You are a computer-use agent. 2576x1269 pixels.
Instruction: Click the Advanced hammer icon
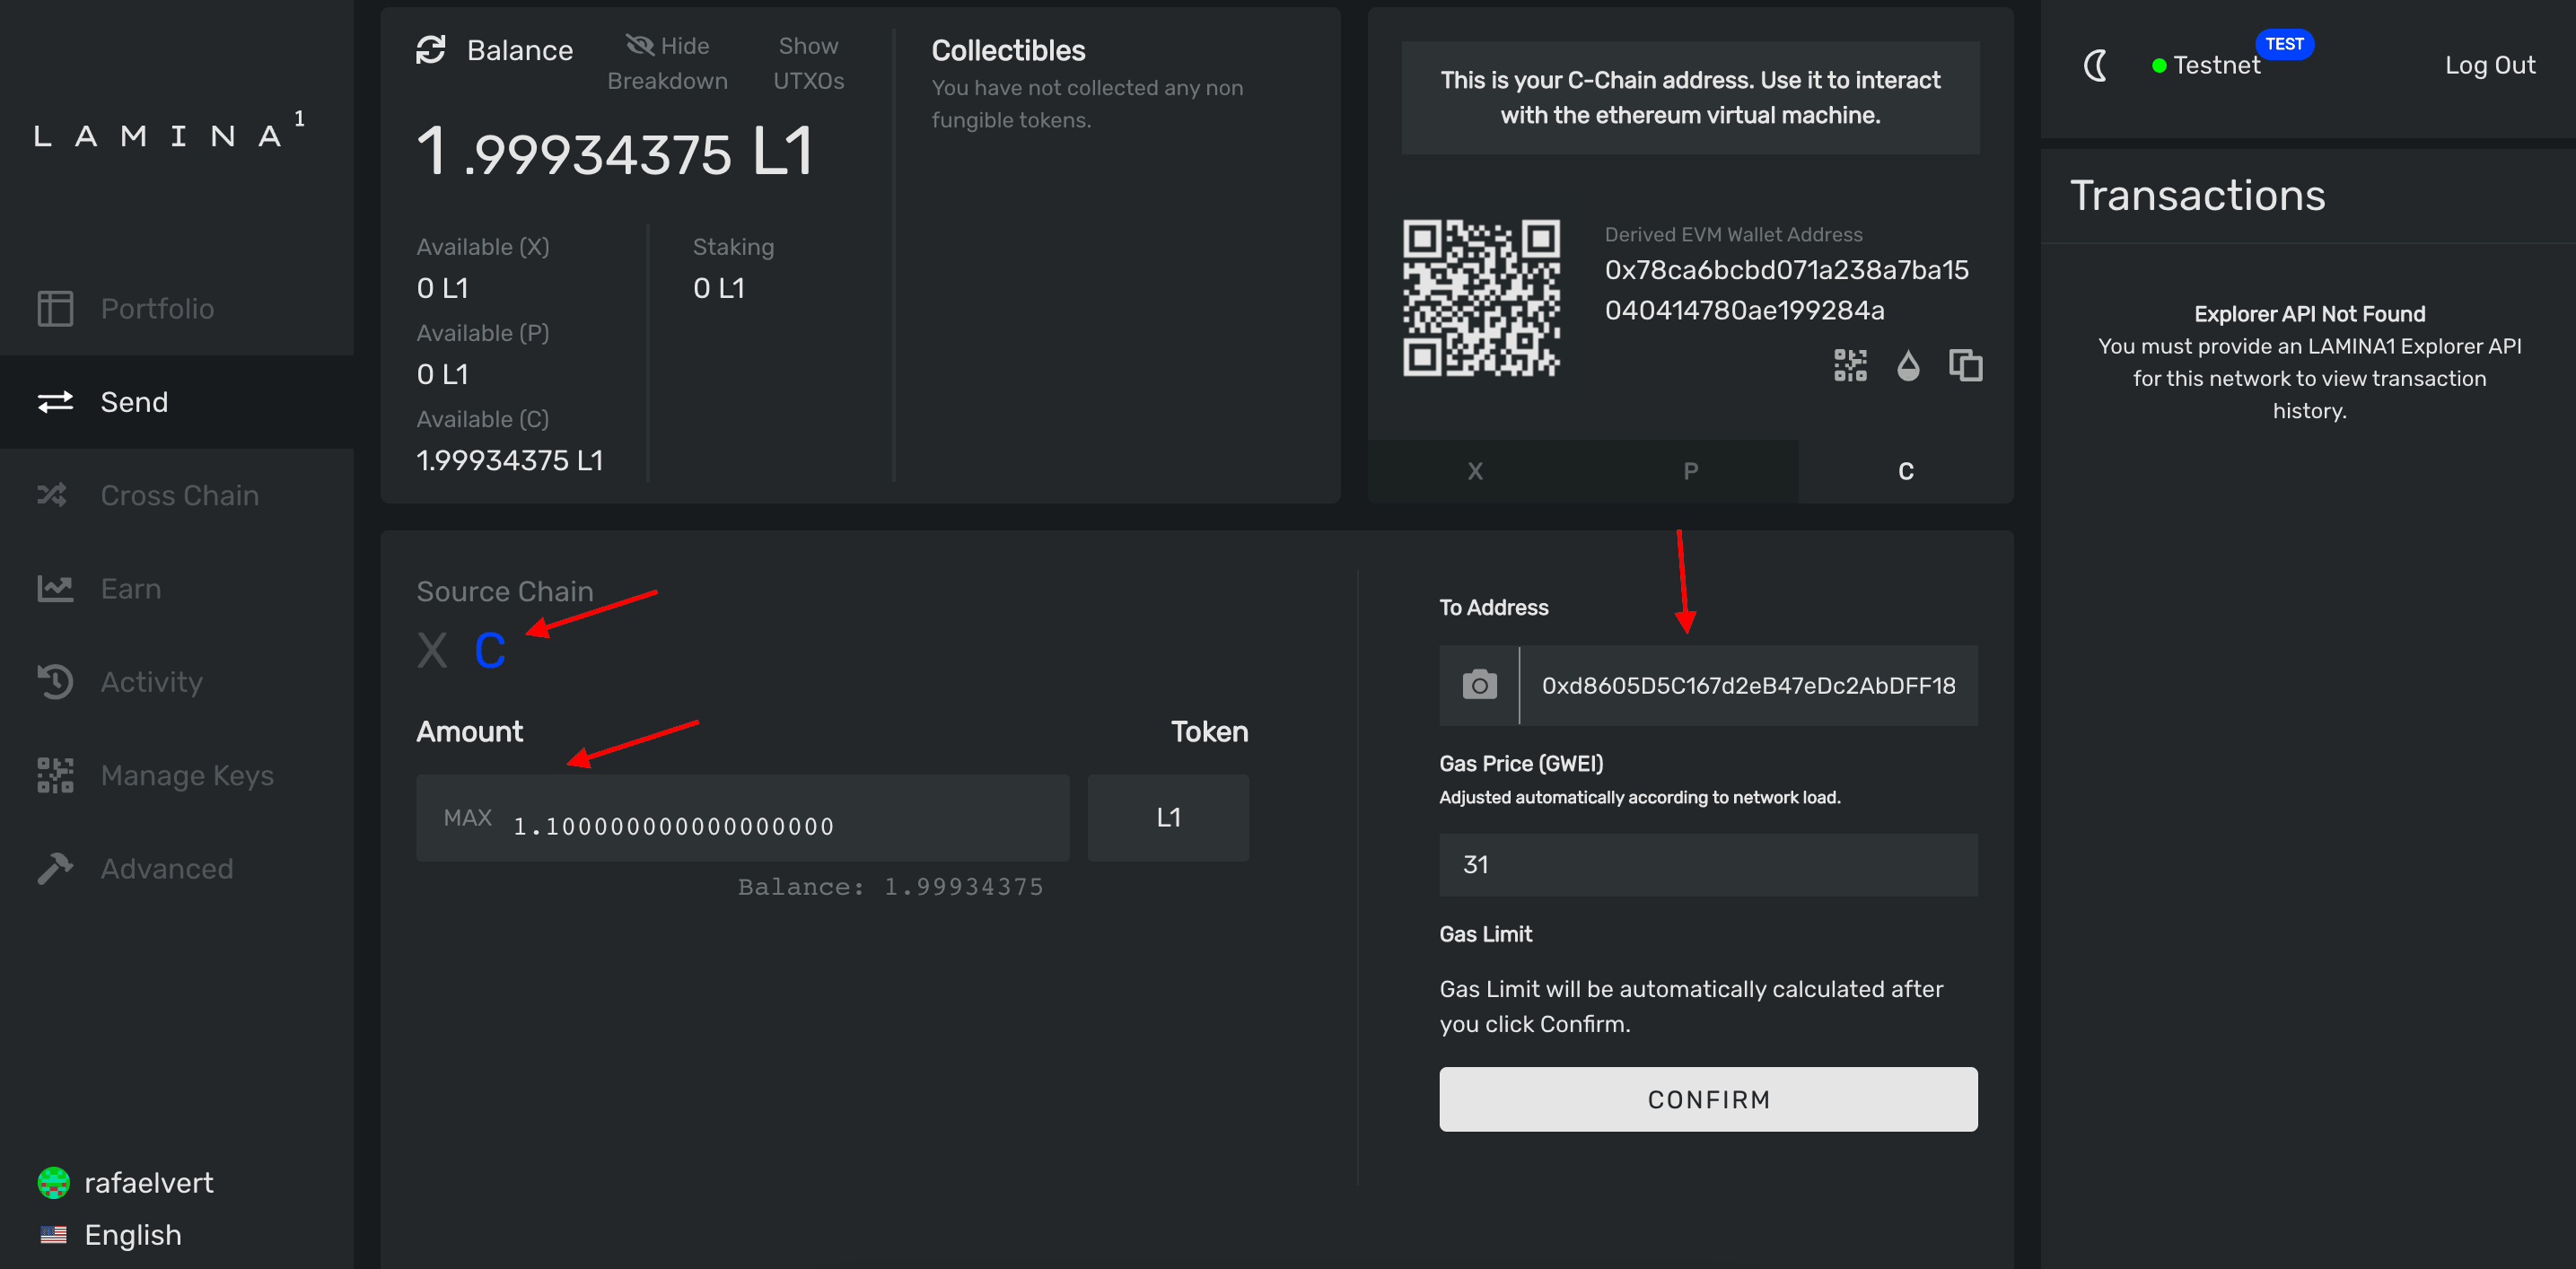pyautogui.click(x=55, y=868)
